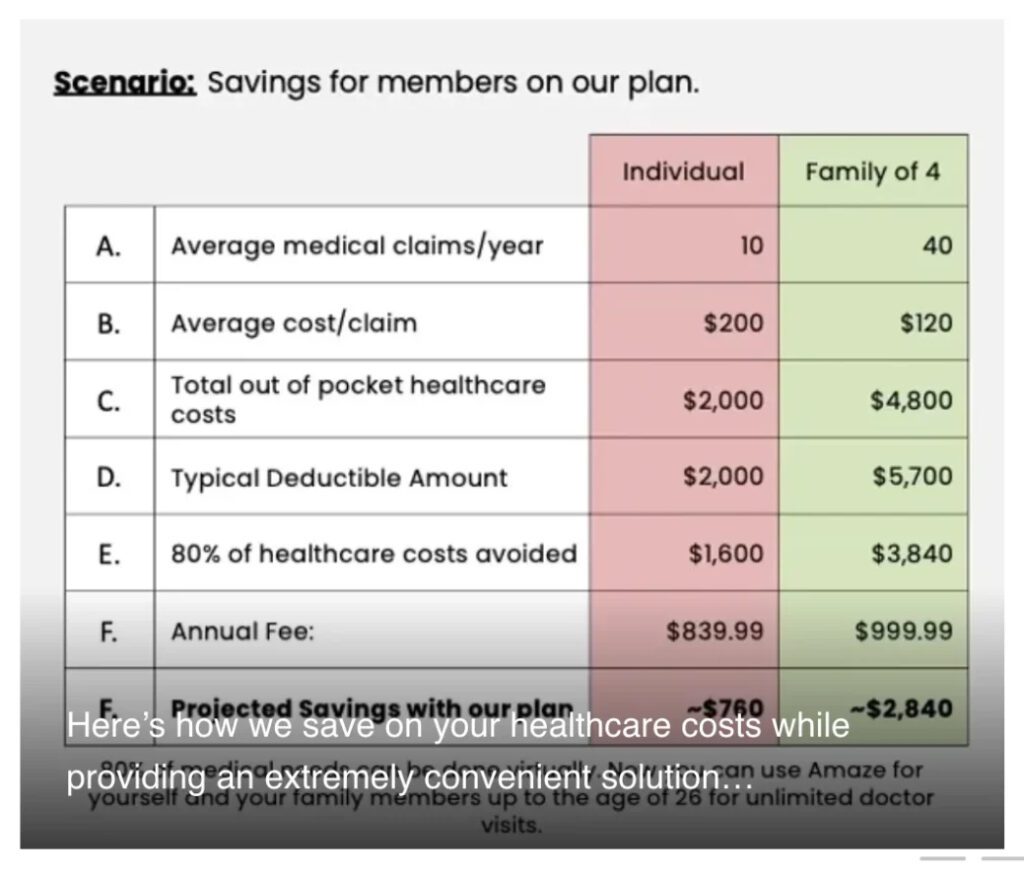Click the $4,800 family out of pocket cell
Screen dimensions: 1024x874
click(x=912, y=400)
